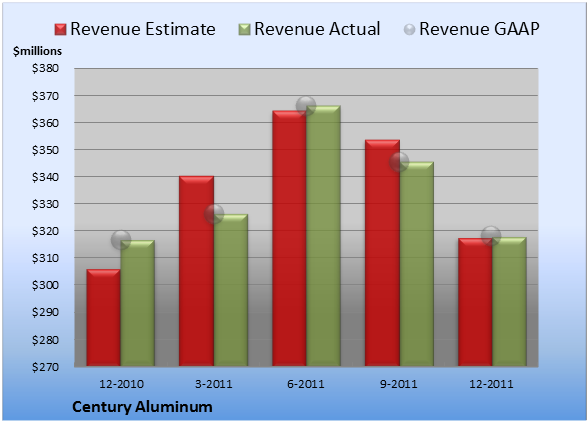Click the 3-2011 quarter label
This screenshot has height=422, width=588.
pos(214,384)
